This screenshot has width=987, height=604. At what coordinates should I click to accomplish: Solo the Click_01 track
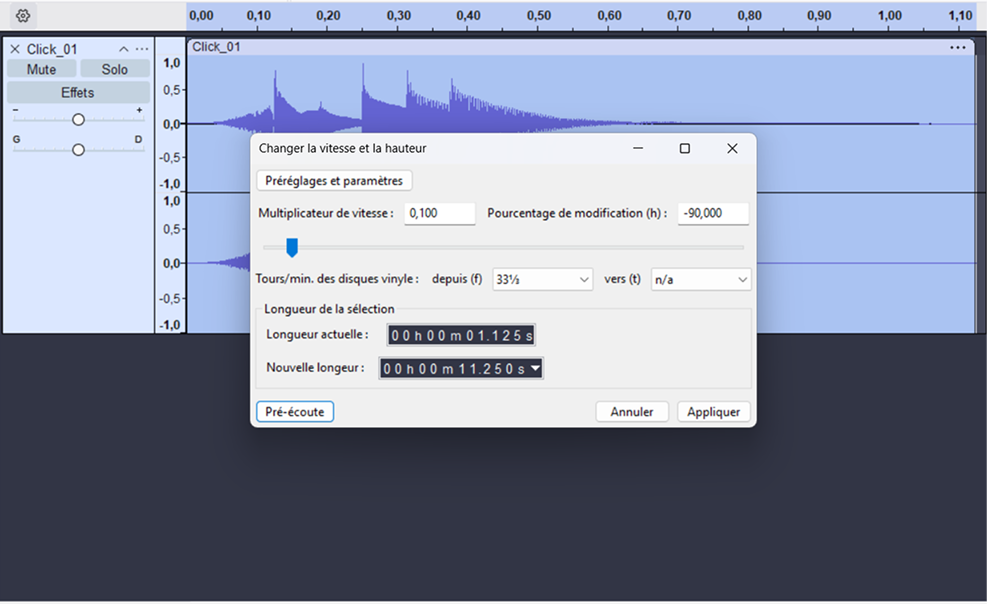(114, 69)
